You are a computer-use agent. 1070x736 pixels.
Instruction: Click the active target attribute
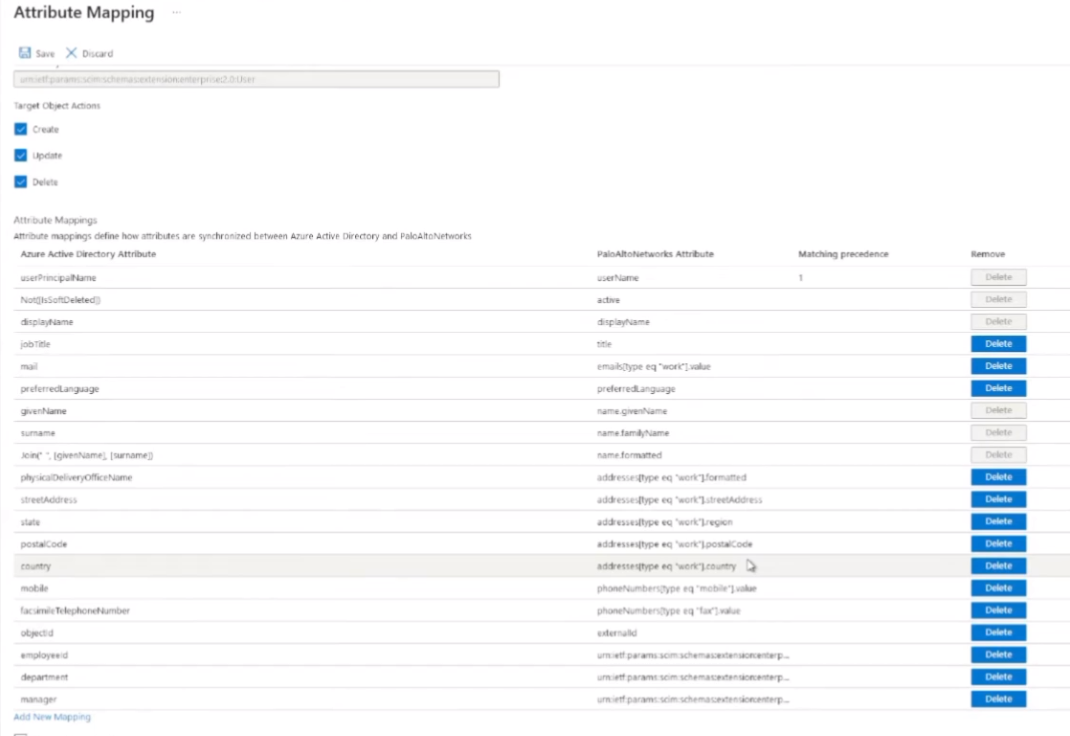pyautogui.click(x=609, y=300)
